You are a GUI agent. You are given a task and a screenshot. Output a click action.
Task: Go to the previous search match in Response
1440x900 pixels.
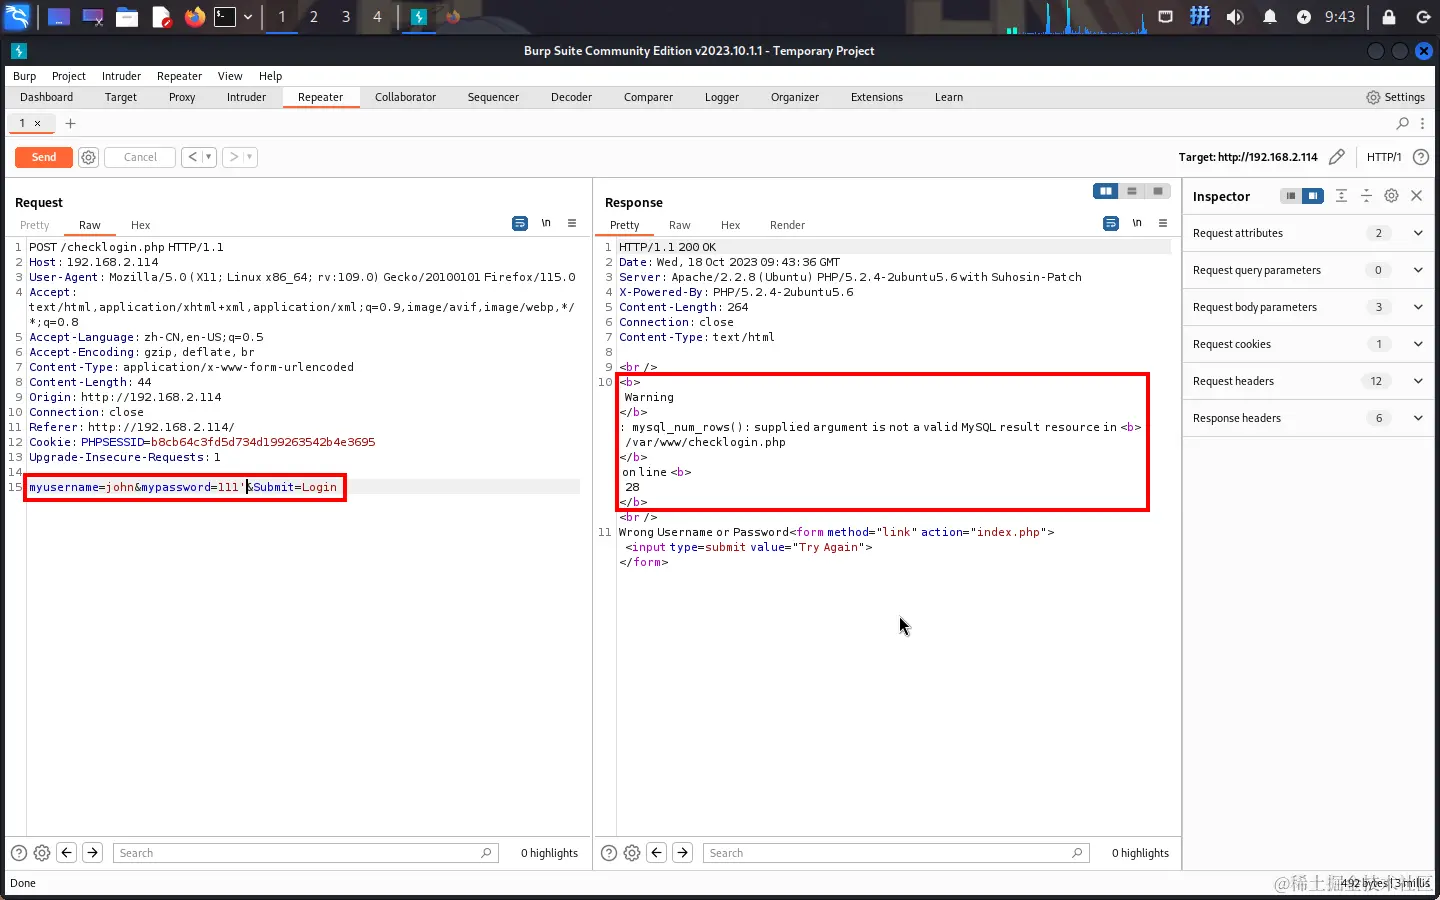pyautogui.click(x=657, y=853)
